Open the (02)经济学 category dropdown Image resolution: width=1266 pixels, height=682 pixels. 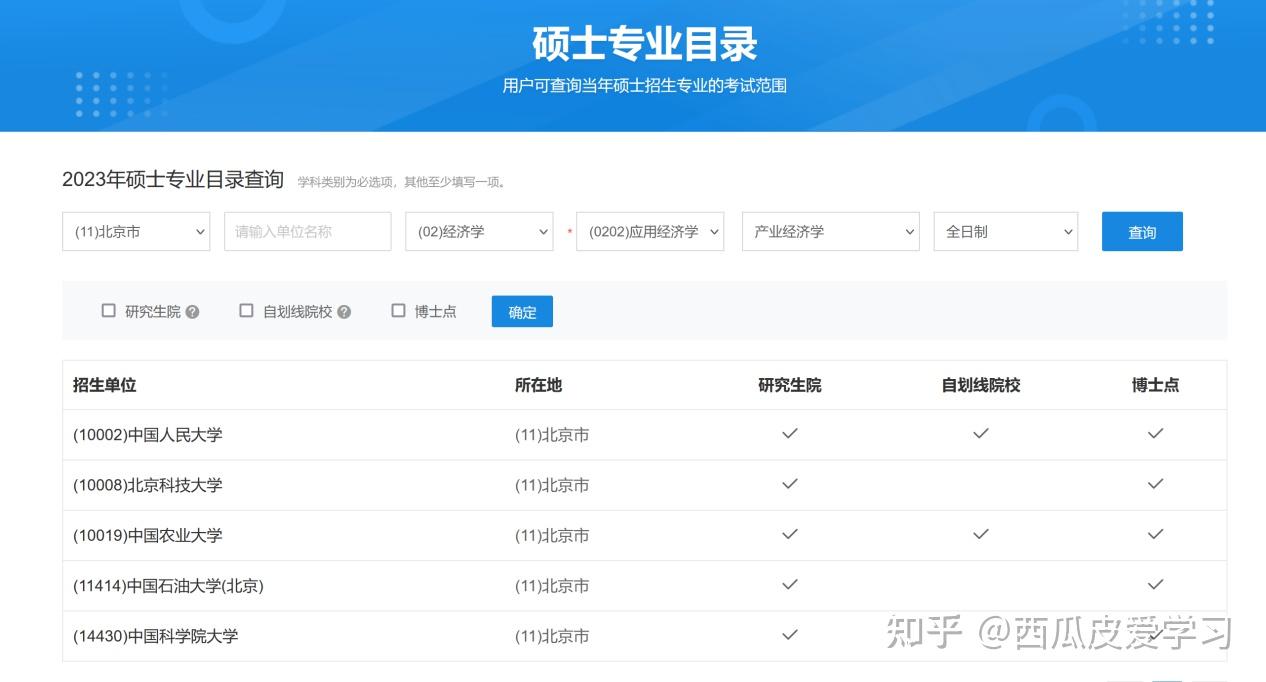click(479, 231)
